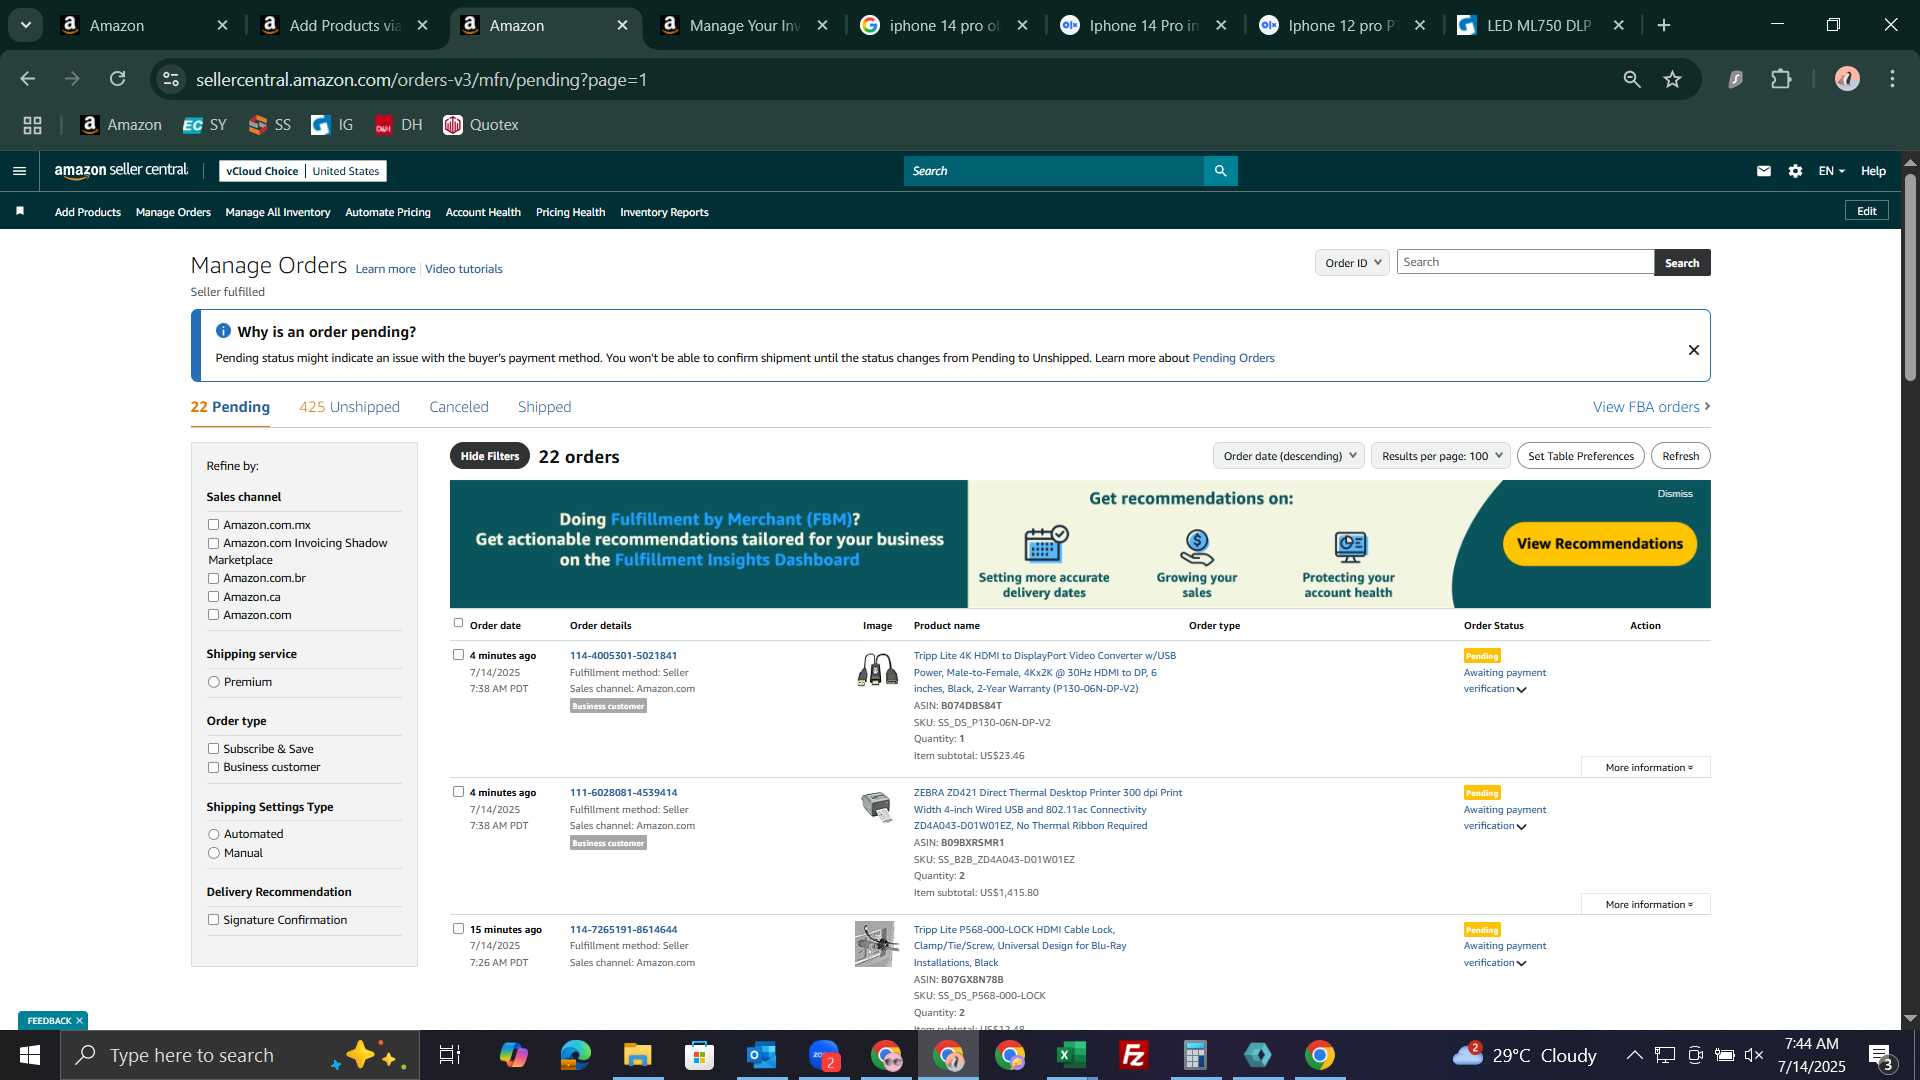Click the browser reload icon
The image size is (1920, 1080).
pyautogui.click(x=118, y=79)
